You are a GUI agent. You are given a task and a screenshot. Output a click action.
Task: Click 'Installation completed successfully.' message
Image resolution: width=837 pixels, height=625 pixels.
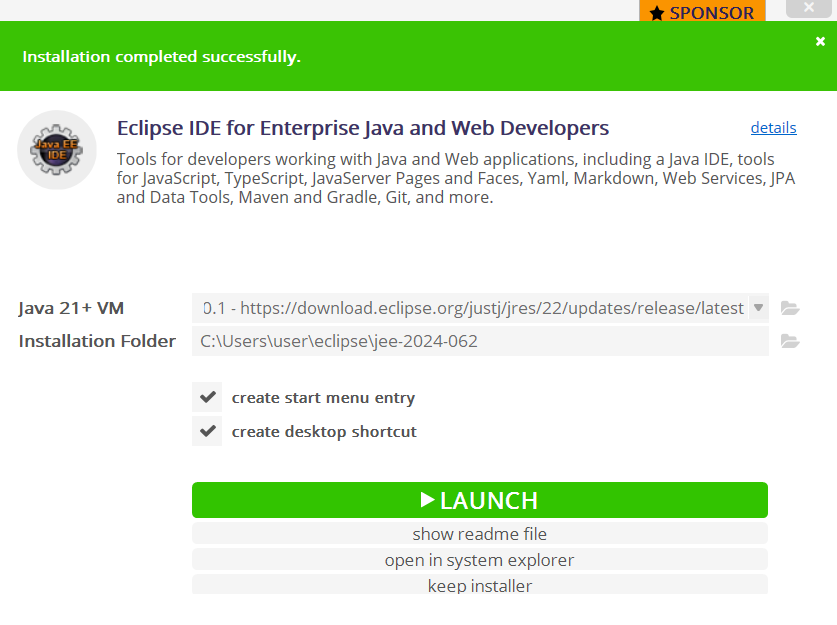161,57
